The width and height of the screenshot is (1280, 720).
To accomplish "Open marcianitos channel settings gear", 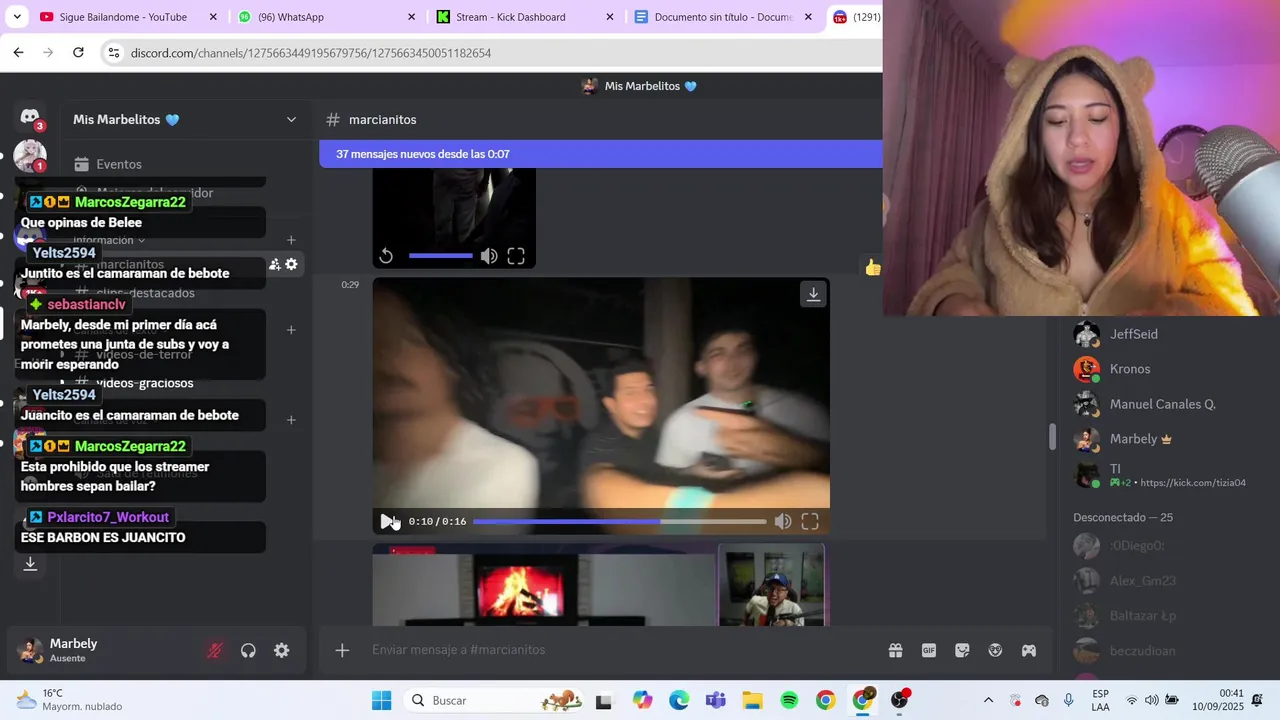I will coord(291,264).
